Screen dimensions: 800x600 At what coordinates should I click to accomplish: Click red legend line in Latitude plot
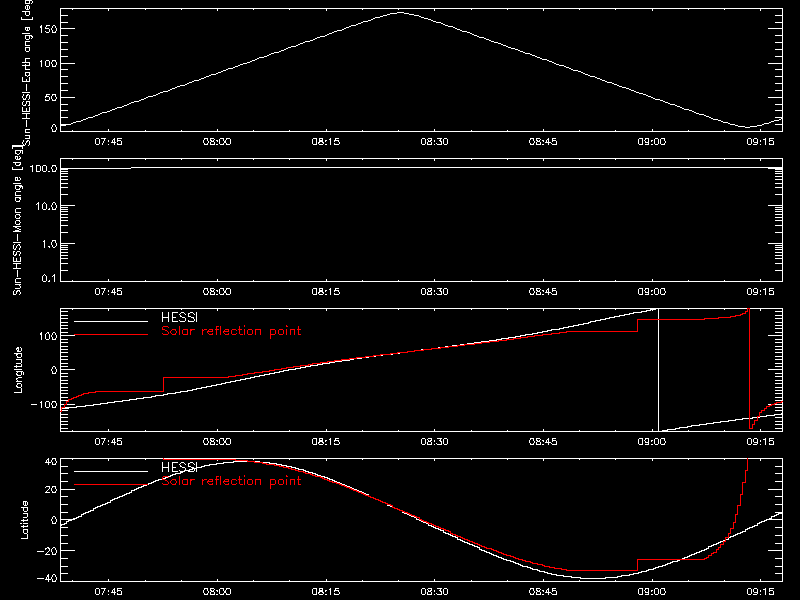[111, 485]
